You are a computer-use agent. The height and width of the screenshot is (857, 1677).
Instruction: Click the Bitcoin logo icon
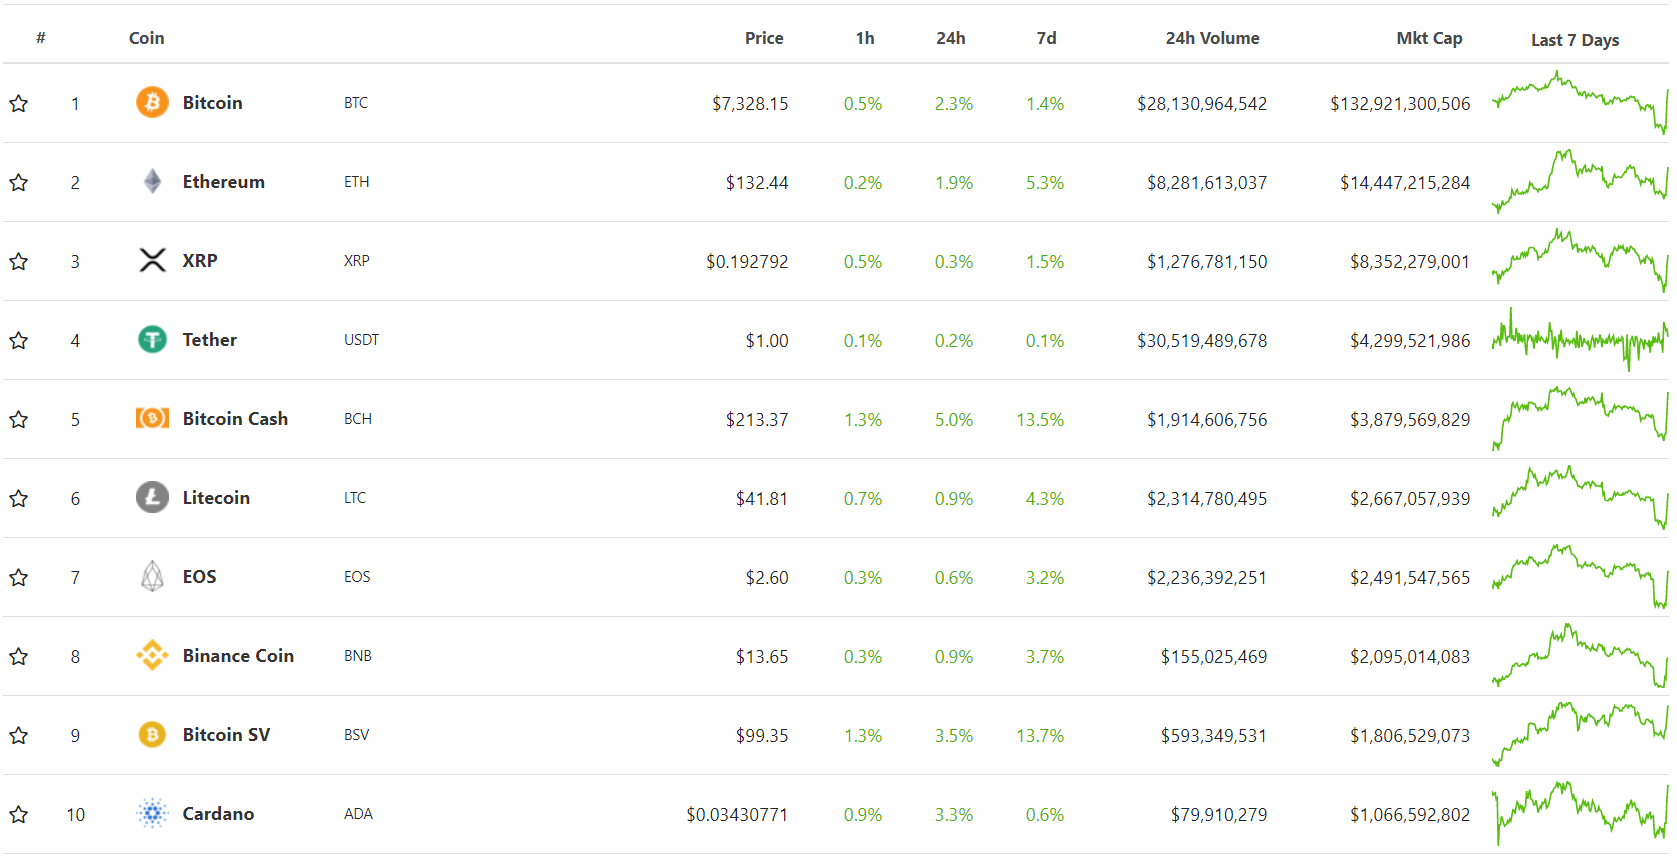[152, 102]
